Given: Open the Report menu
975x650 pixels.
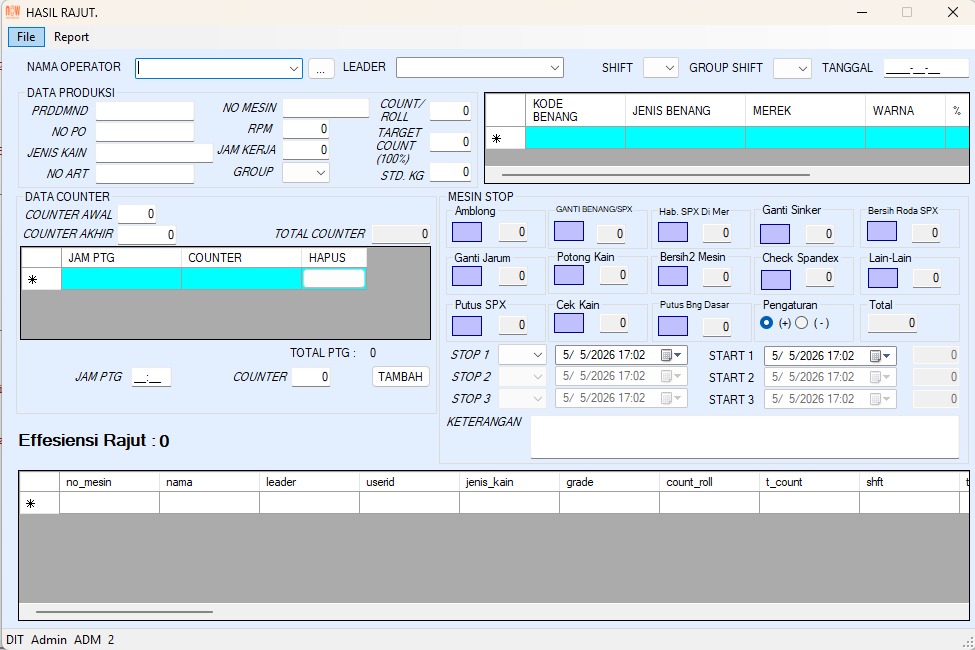Looking at the screenshot, I should click(x=71, y=37).
